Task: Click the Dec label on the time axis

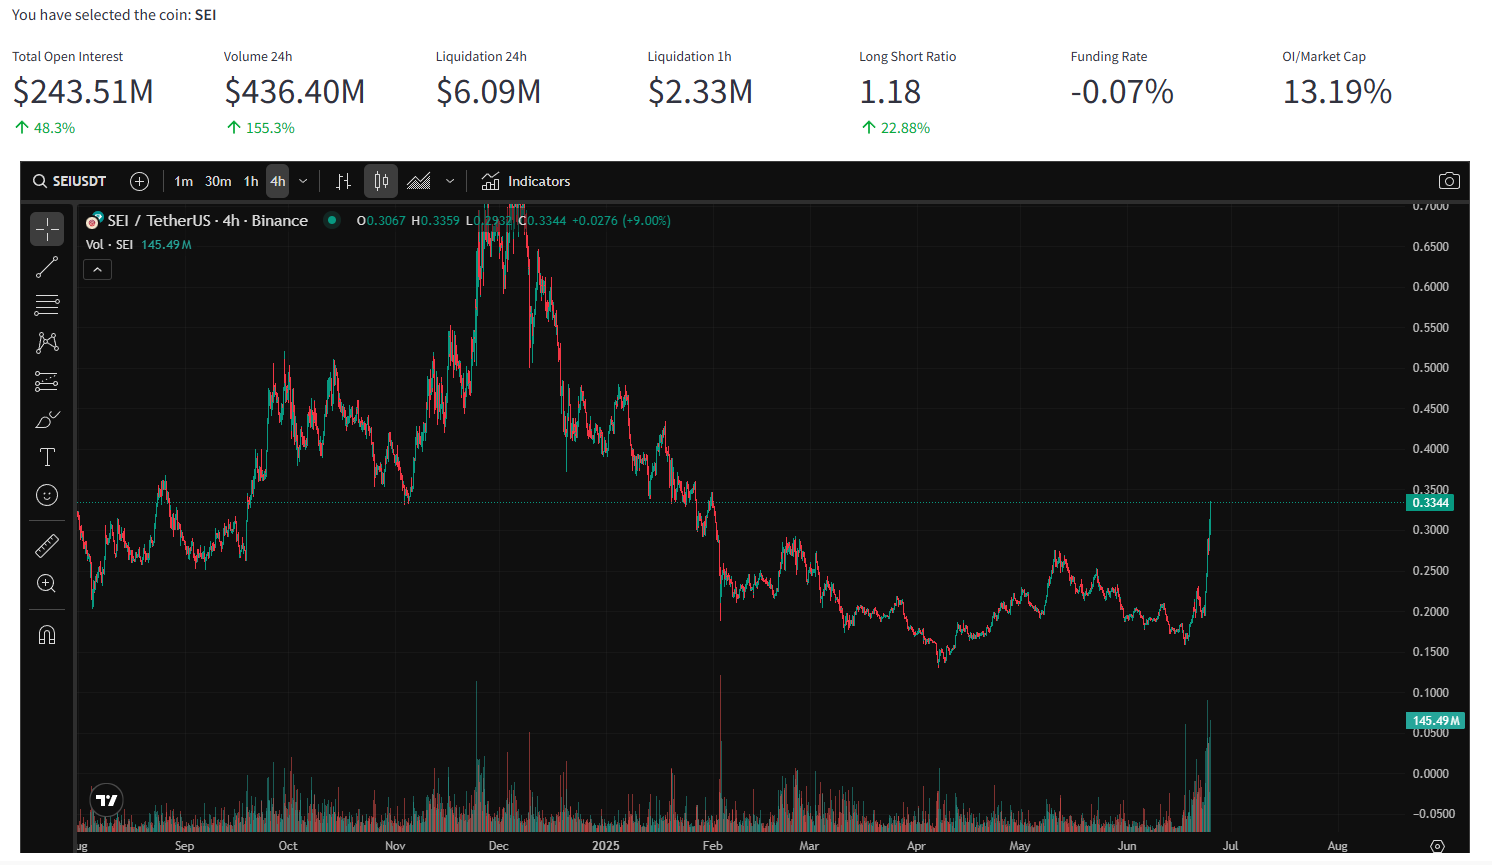Action: coord(499,846)
